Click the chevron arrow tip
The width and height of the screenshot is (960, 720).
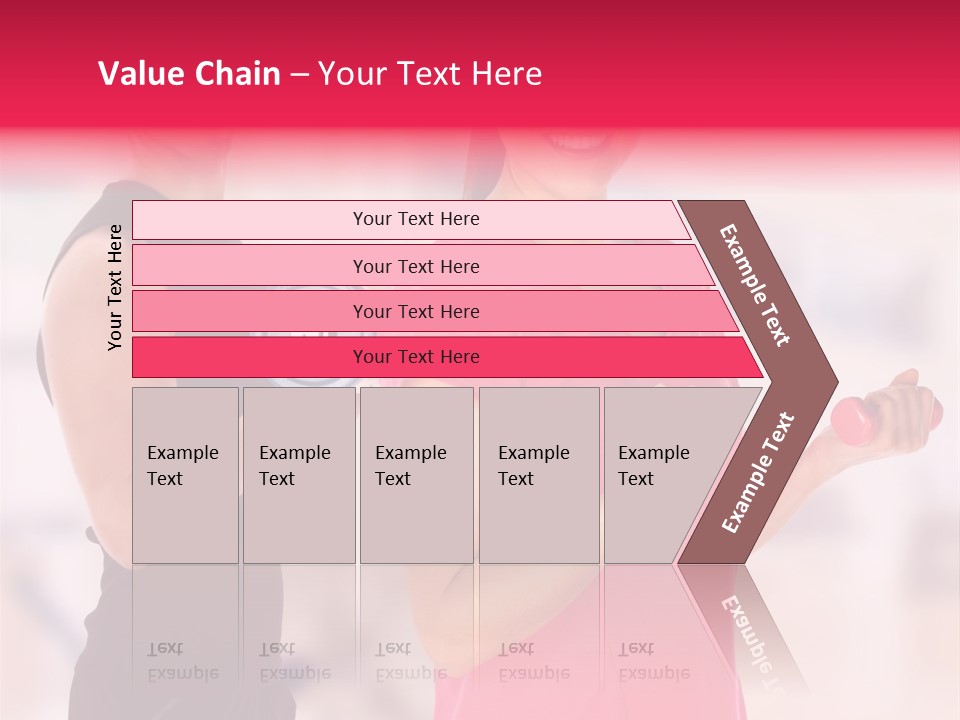tap(823, 383)
